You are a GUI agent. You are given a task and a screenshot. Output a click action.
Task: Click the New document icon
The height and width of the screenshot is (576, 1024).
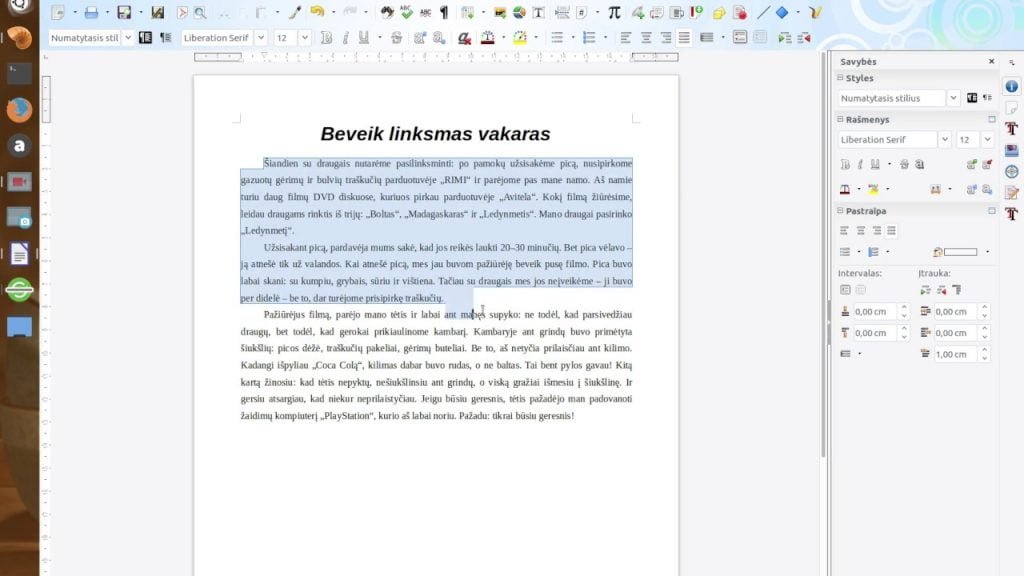pos(58,12)
